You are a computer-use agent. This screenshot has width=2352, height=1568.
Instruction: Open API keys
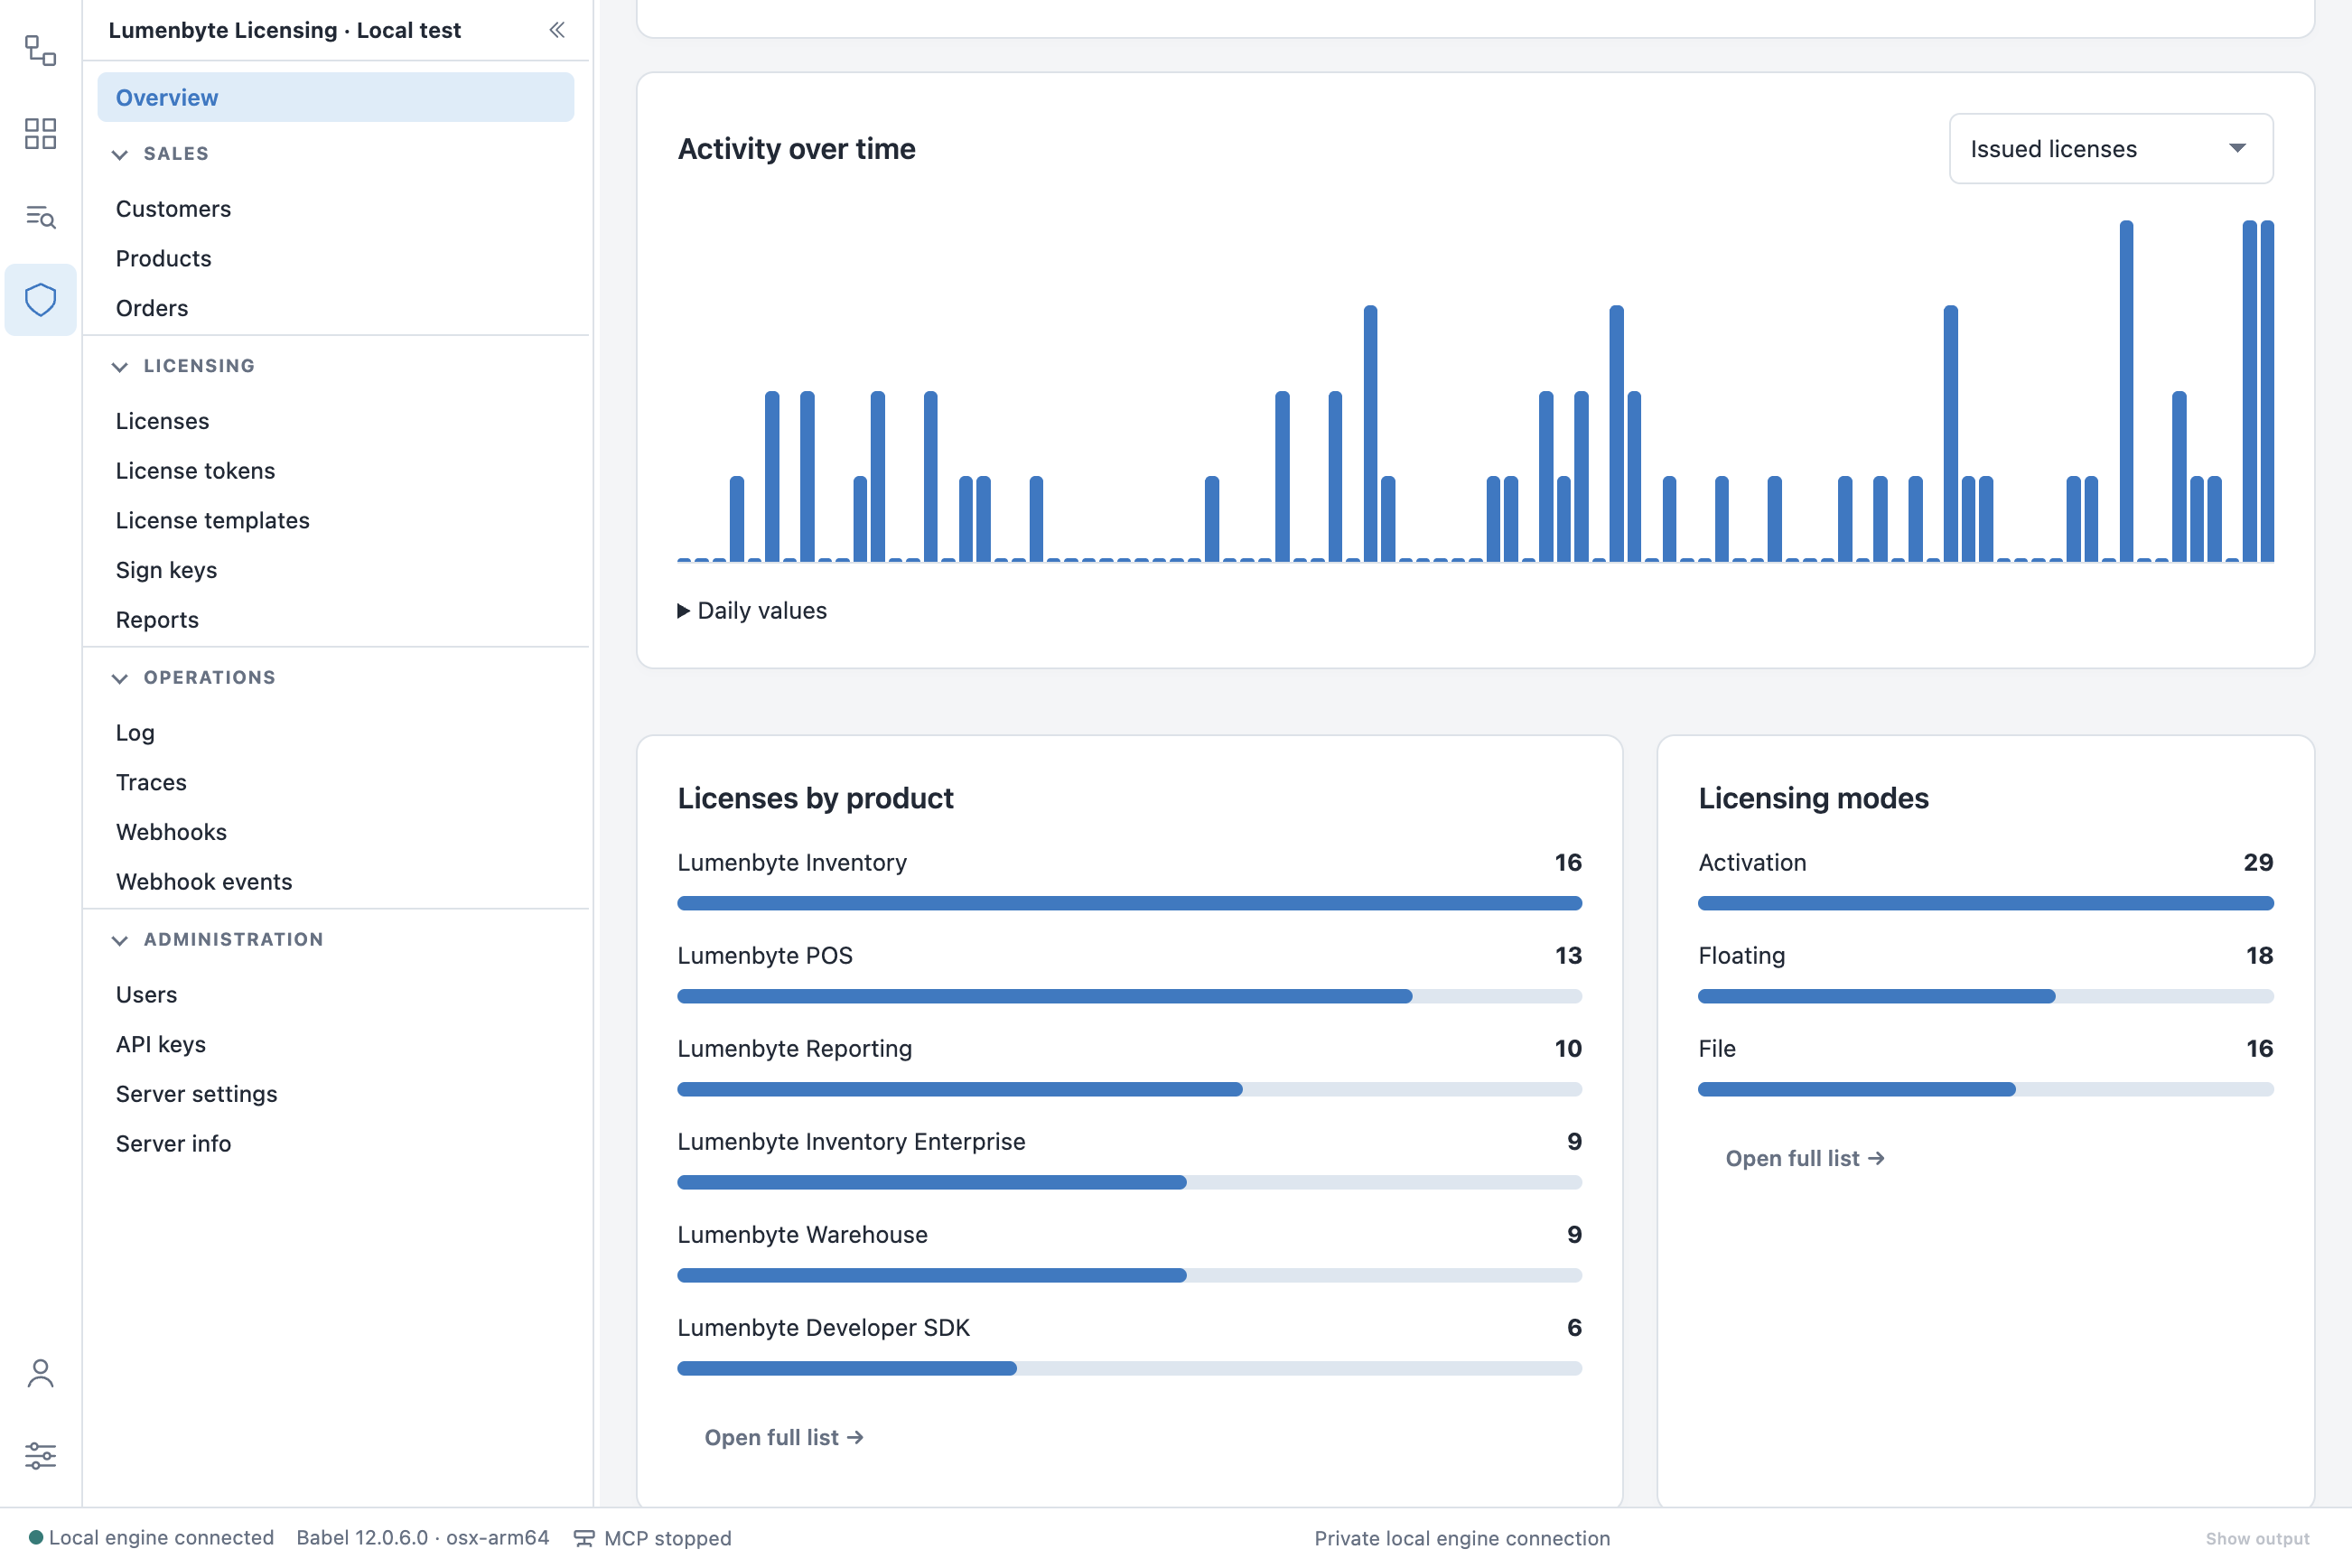[x=161, y=1044]
